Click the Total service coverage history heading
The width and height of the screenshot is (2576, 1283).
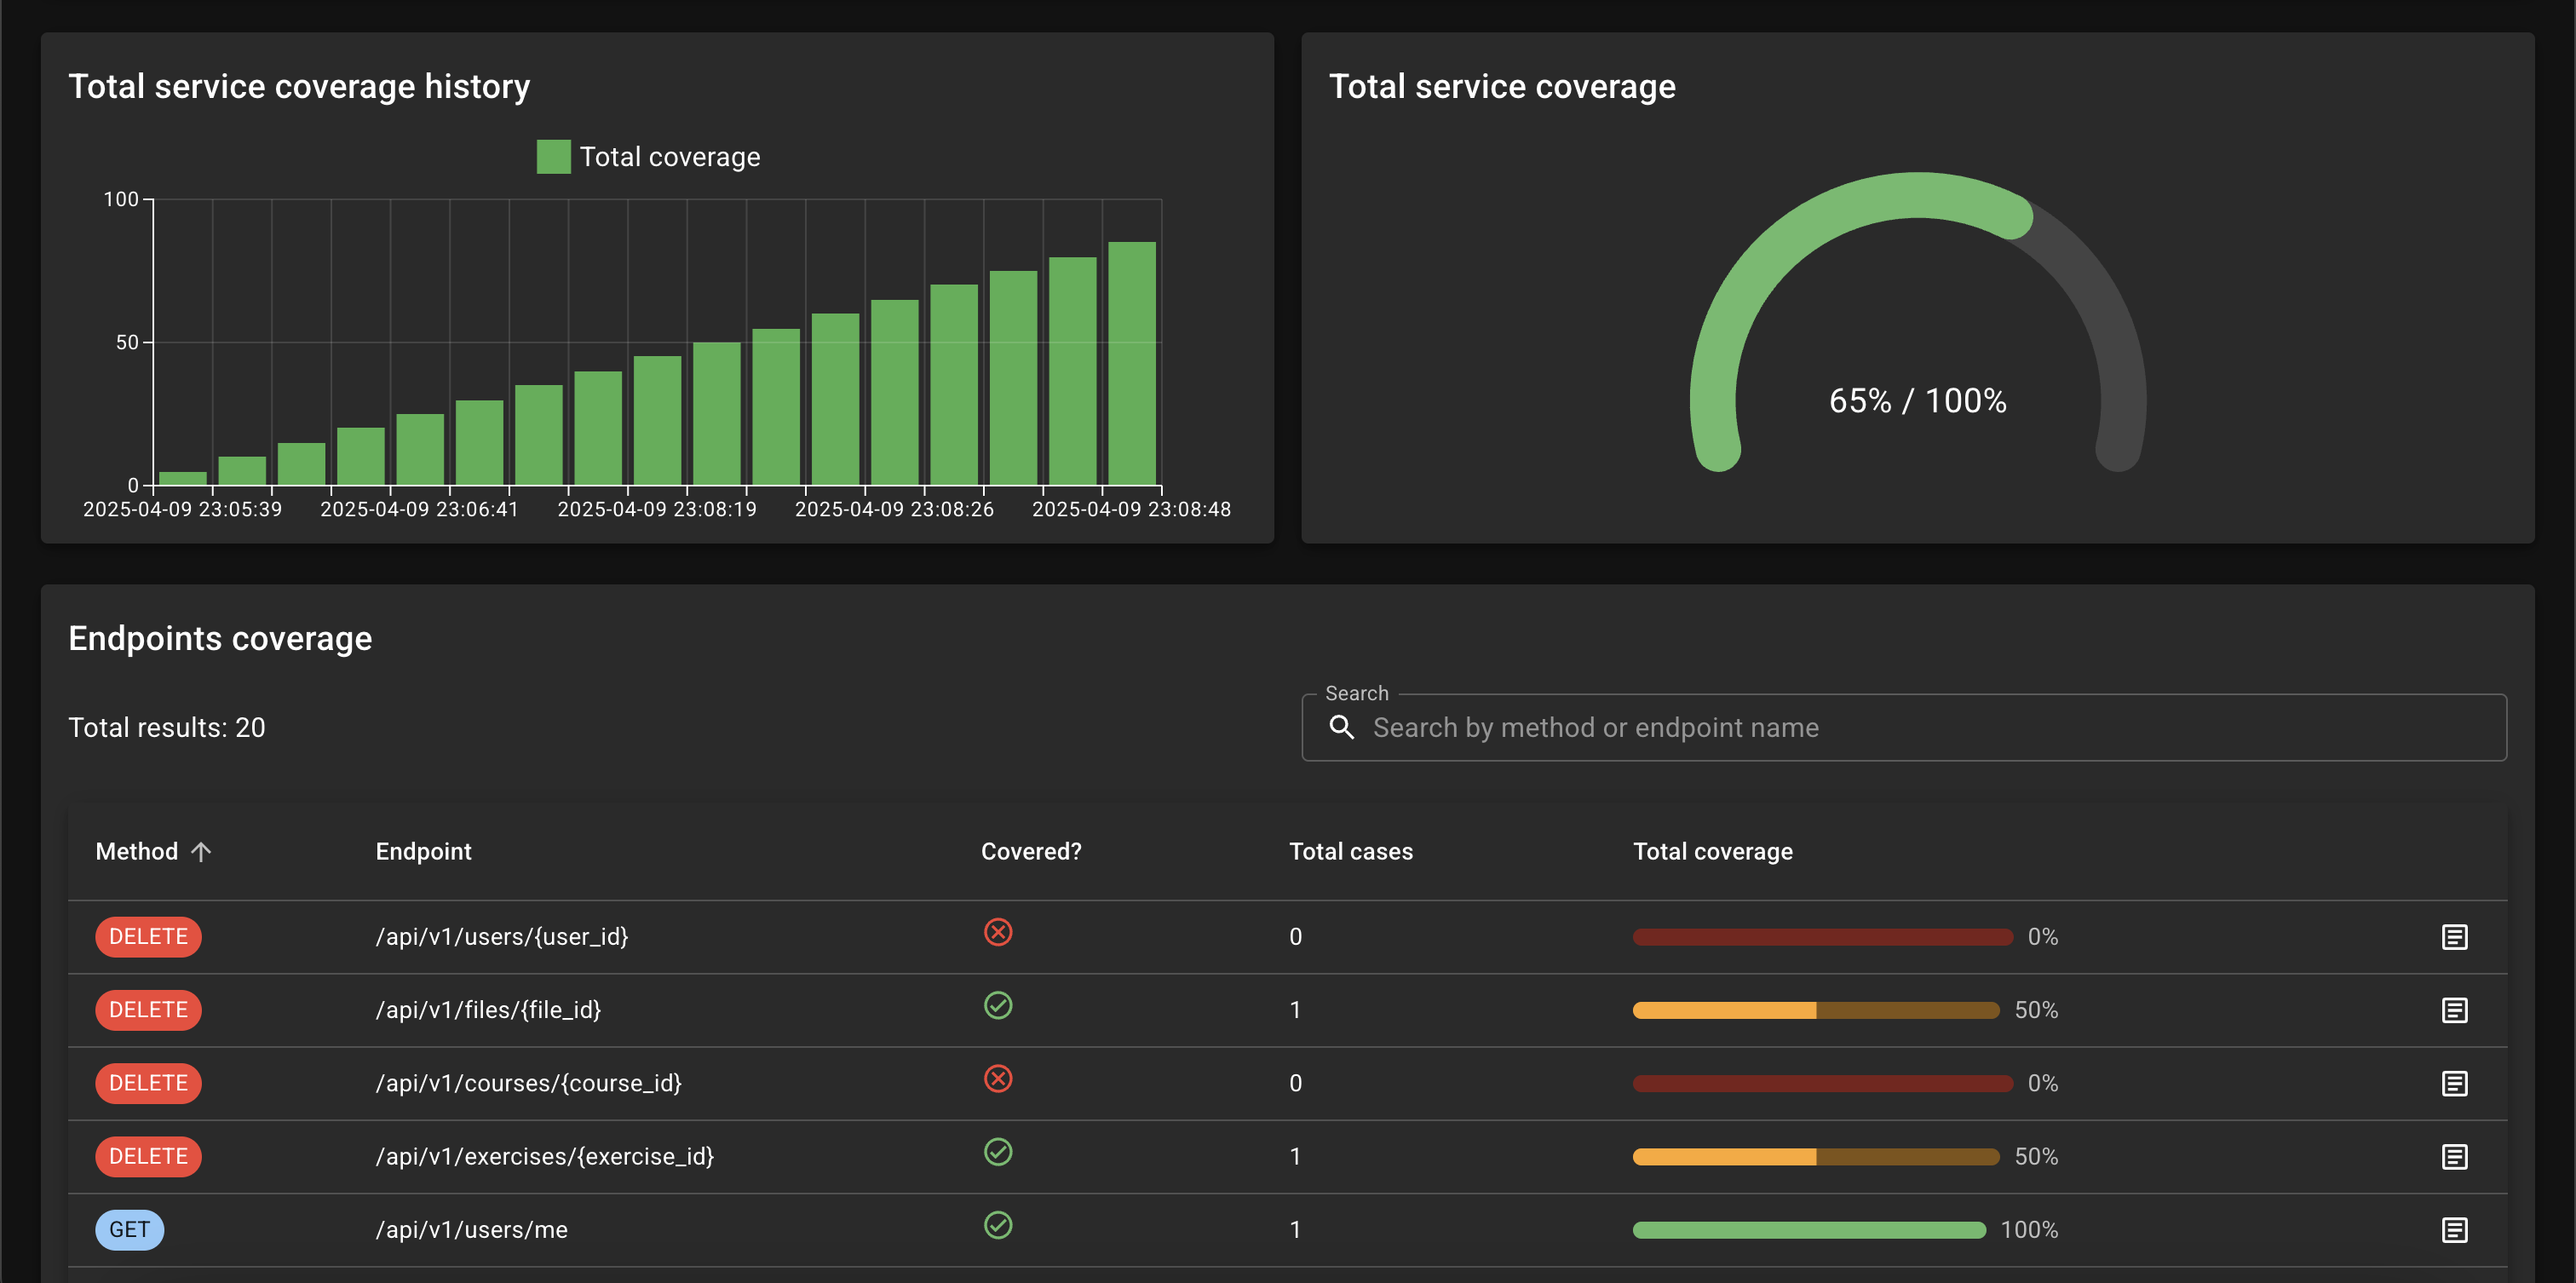coord(299,87)
